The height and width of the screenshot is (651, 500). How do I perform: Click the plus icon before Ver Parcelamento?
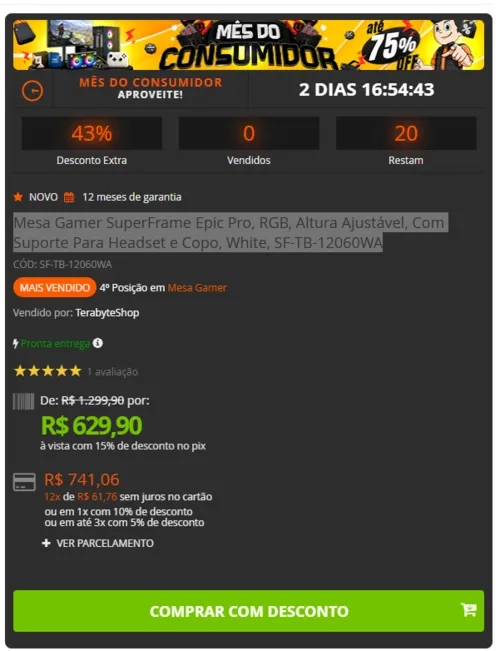click(x=47, y=543)
